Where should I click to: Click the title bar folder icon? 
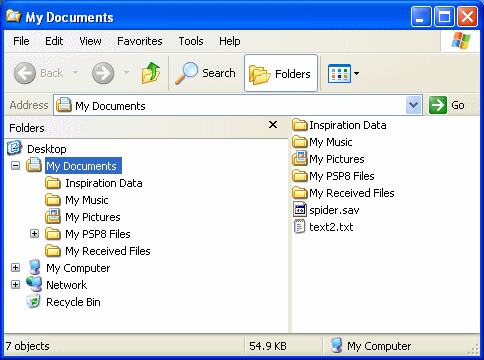tap(14, 16)
